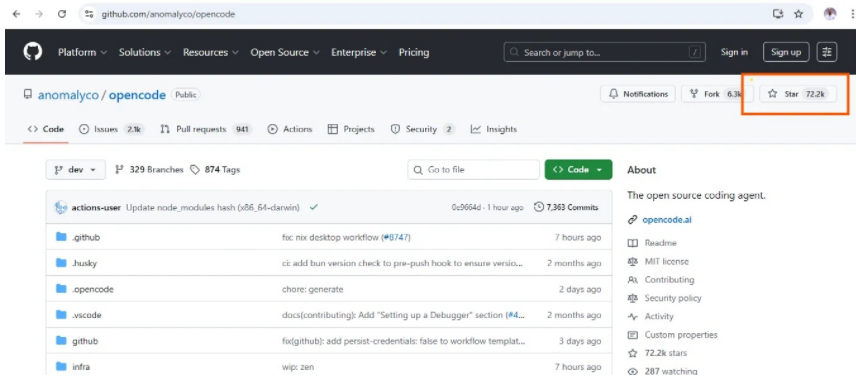Open the Security policy link
This screenshot has width=856, height=389.
673,298
